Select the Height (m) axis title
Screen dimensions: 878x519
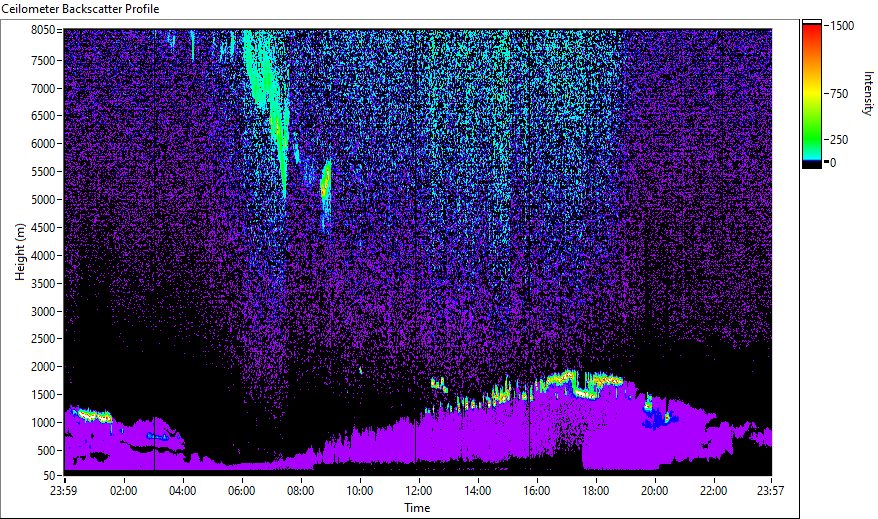coord(20,252)
